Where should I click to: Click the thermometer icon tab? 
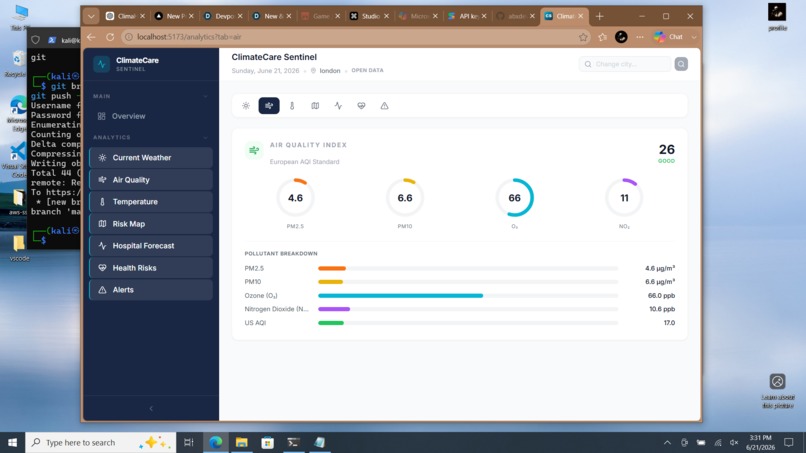click(x=292, y=106)
